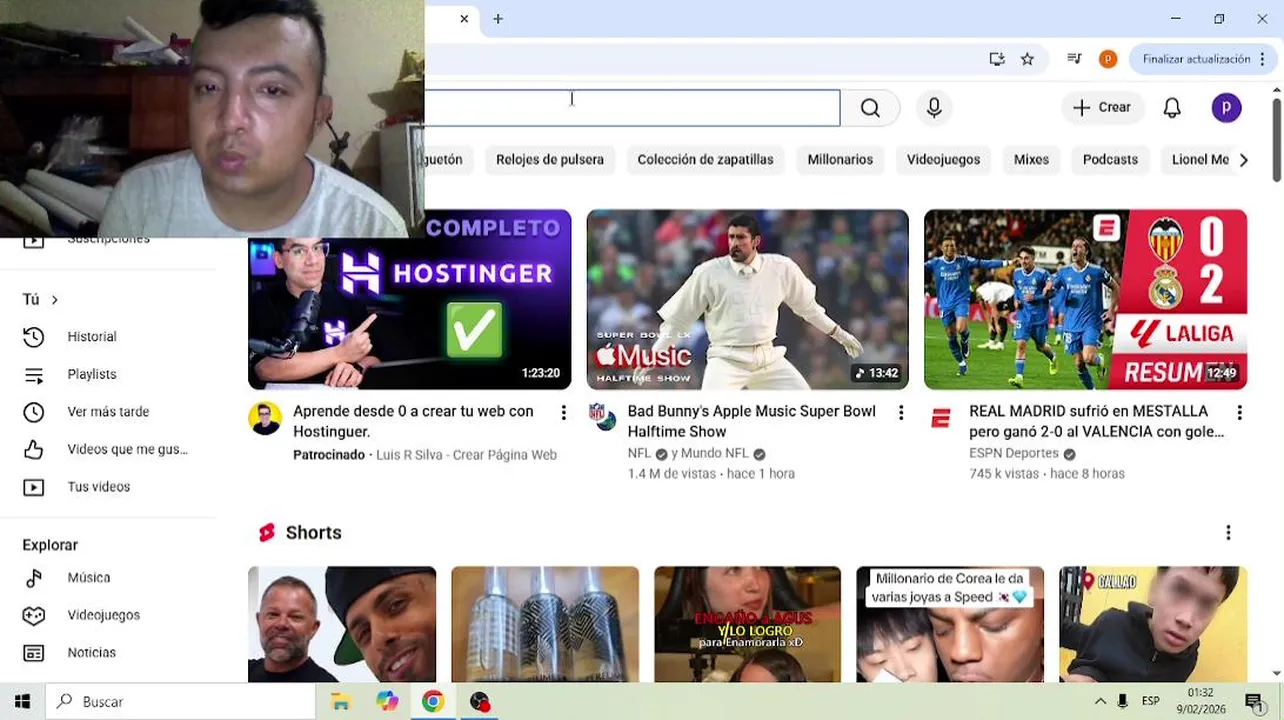The width and height of the screenshot is (1284, 720).
Task: Activate voice search microphone icon
Action: click(934, 108)
